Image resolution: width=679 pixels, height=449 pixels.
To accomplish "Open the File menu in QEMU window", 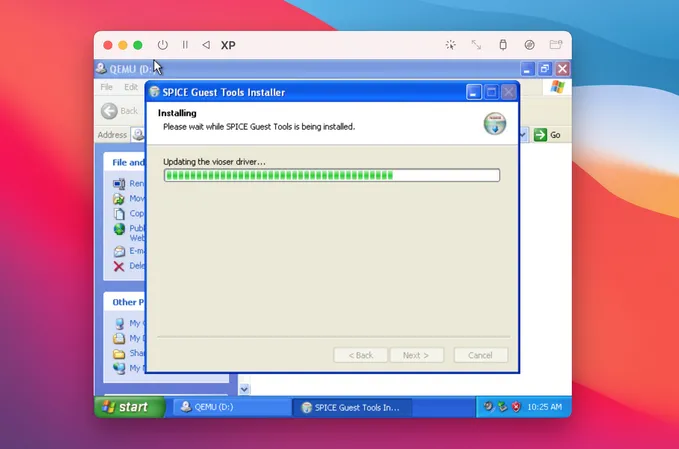I will (106, 87).
